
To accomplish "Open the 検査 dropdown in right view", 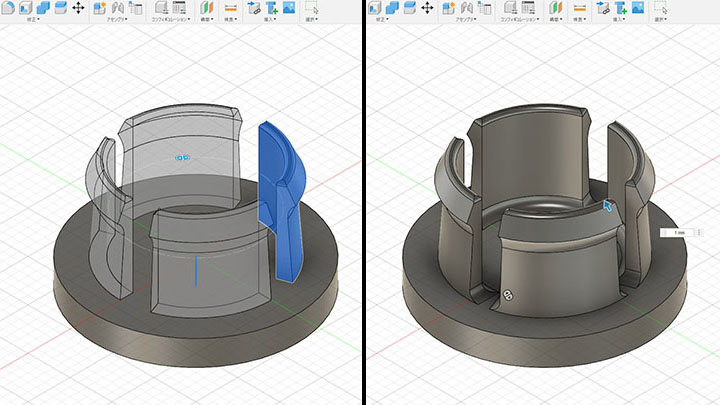I will (580, 19).
